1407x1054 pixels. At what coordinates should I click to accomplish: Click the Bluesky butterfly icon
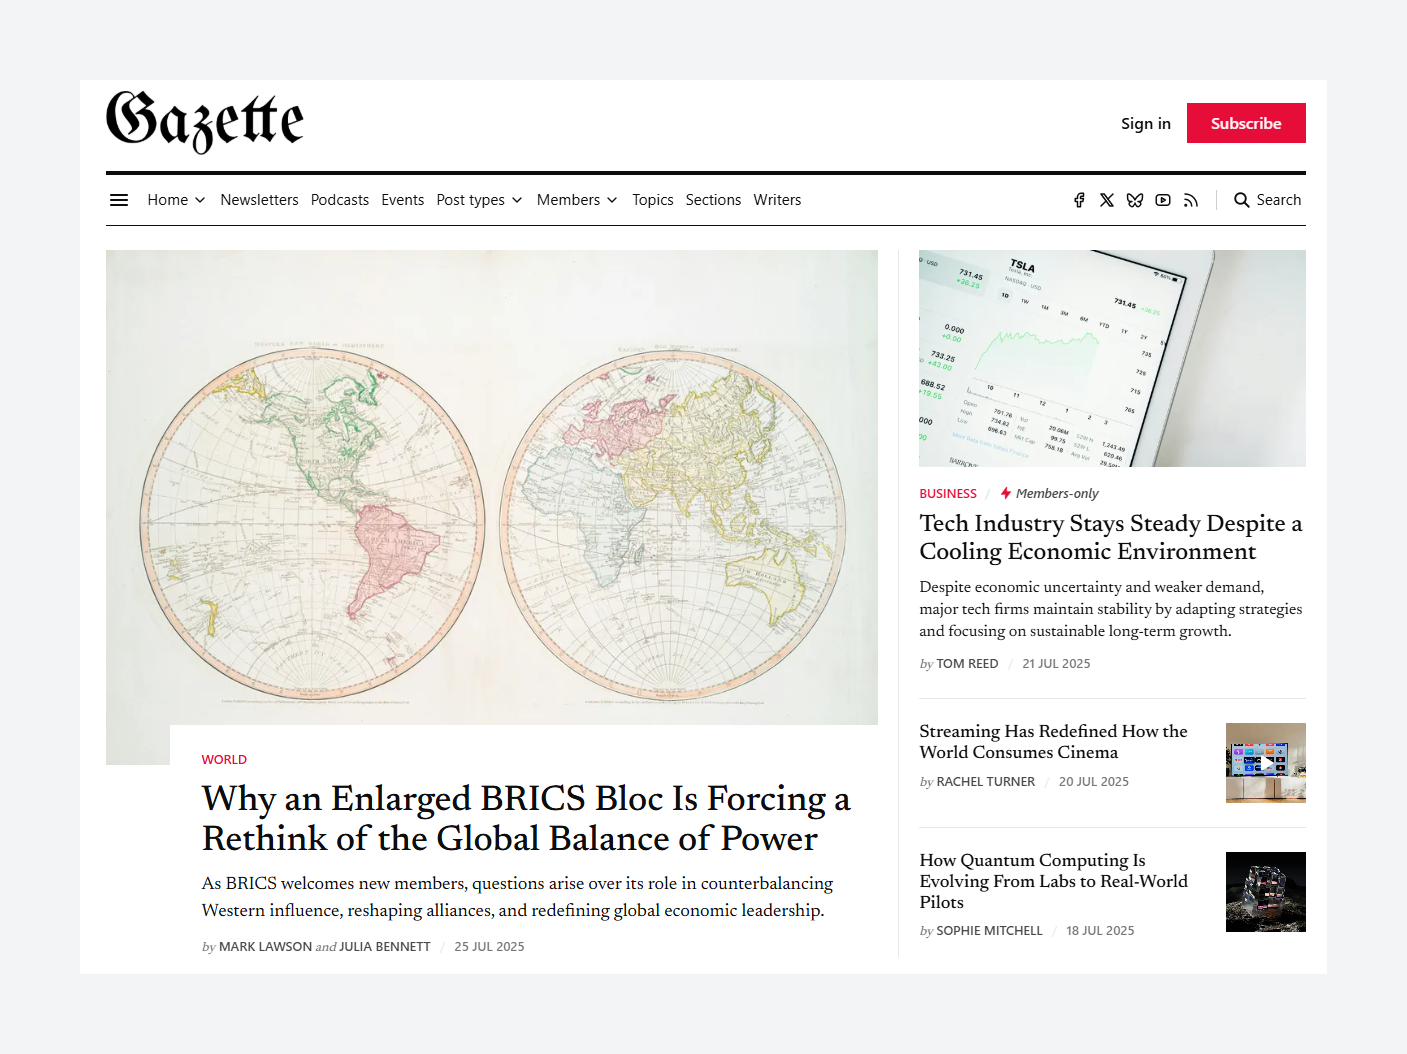tap(1135, 200)
